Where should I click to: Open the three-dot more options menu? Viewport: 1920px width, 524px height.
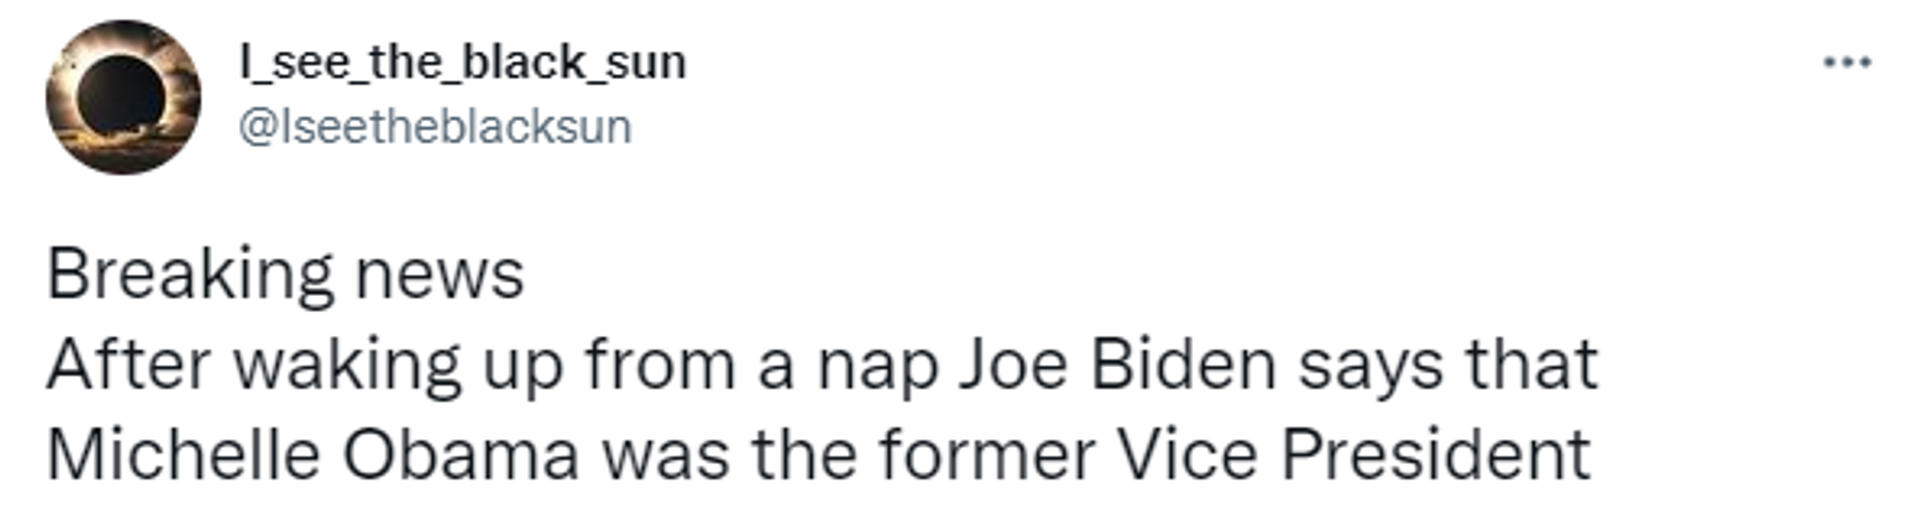1847,63
